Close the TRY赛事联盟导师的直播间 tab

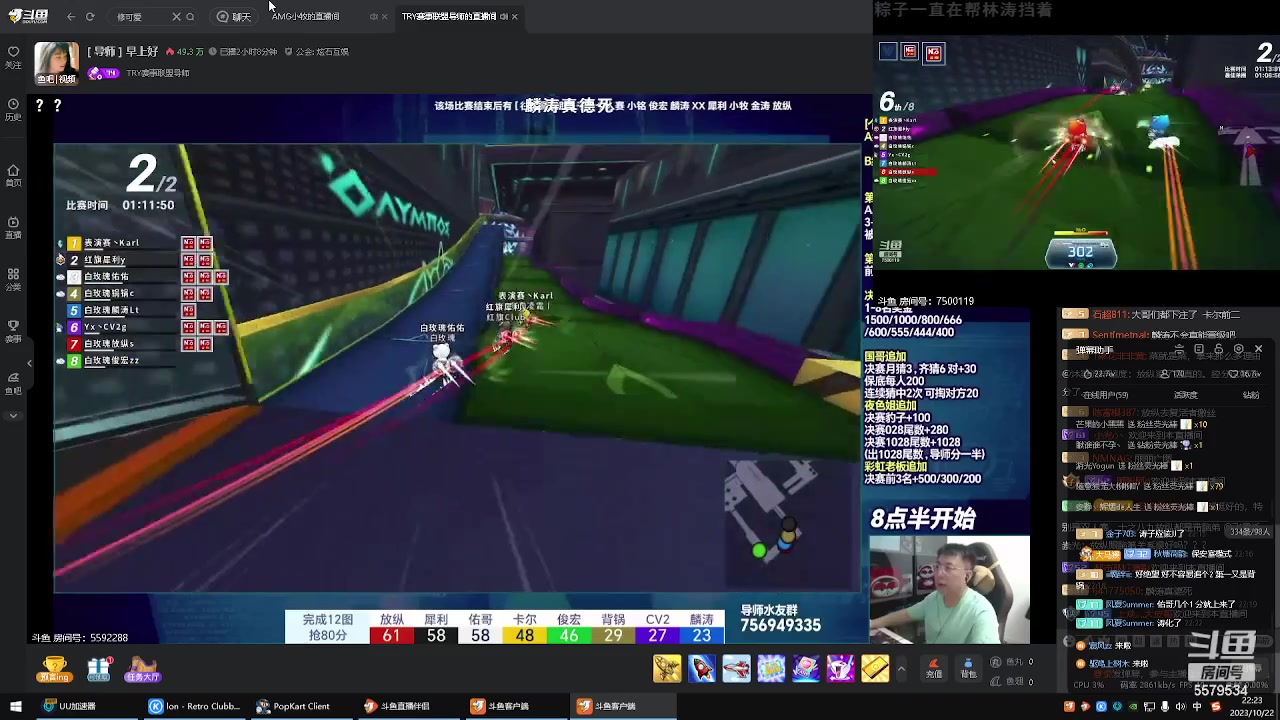coord(514,16)
